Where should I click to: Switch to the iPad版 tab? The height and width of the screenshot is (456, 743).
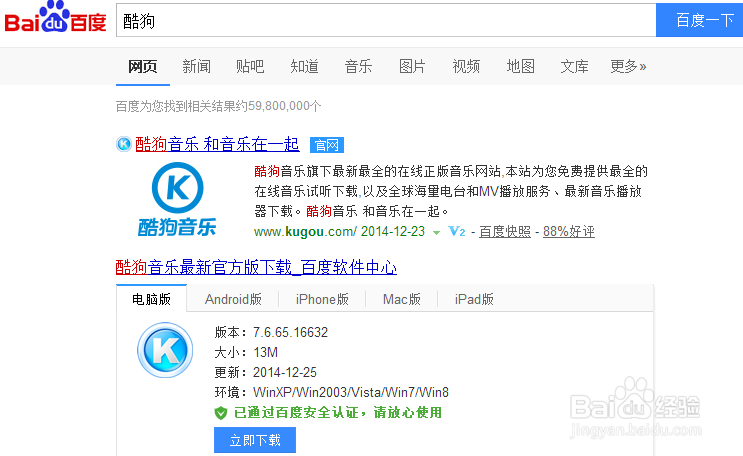point(474,299)
